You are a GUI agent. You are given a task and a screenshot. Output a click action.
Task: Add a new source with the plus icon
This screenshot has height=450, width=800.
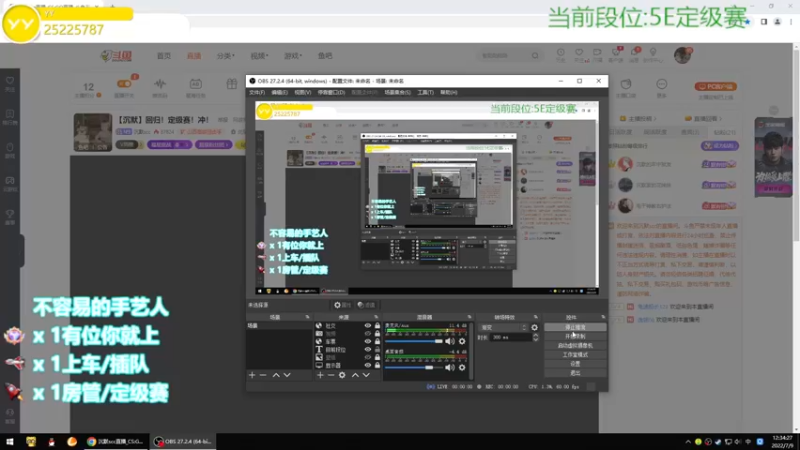coord(320,375)
